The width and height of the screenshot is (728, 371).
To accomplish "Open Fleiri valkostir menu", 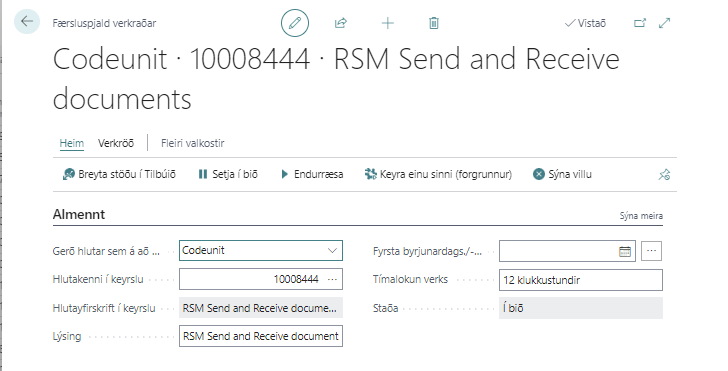I will [193, 143].
